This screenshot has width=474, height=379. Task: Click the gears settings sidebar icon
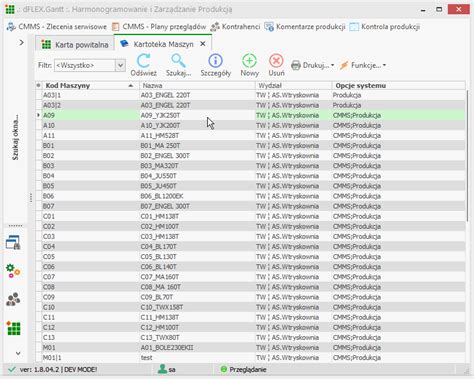click(x=13, y=271)
